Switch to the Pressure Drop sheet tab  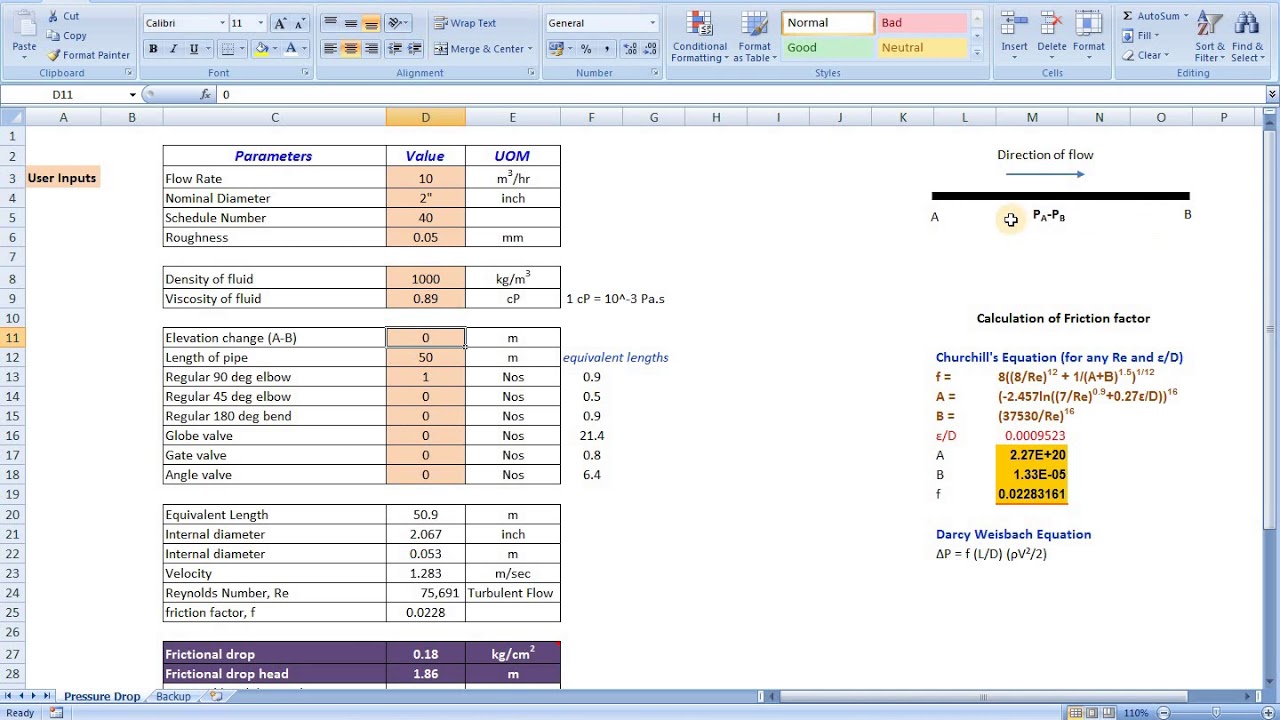tap(102, 696)
